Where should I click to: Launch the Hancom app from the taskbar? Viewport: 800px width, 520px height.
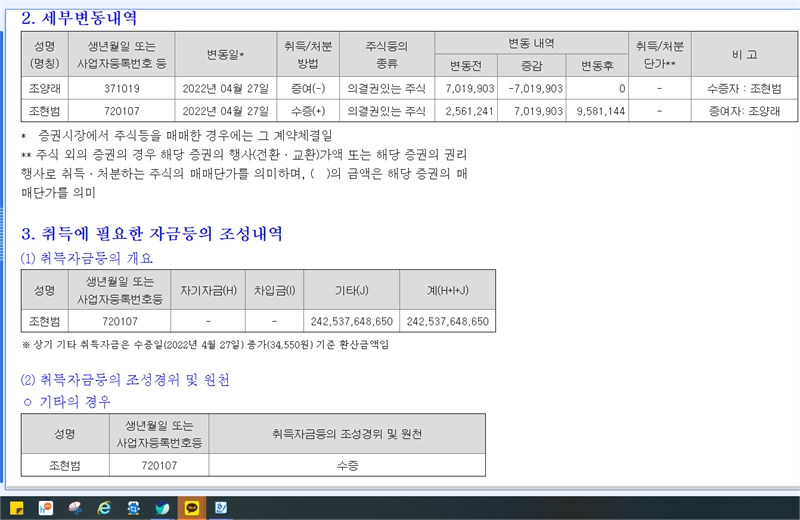[45, 508]
